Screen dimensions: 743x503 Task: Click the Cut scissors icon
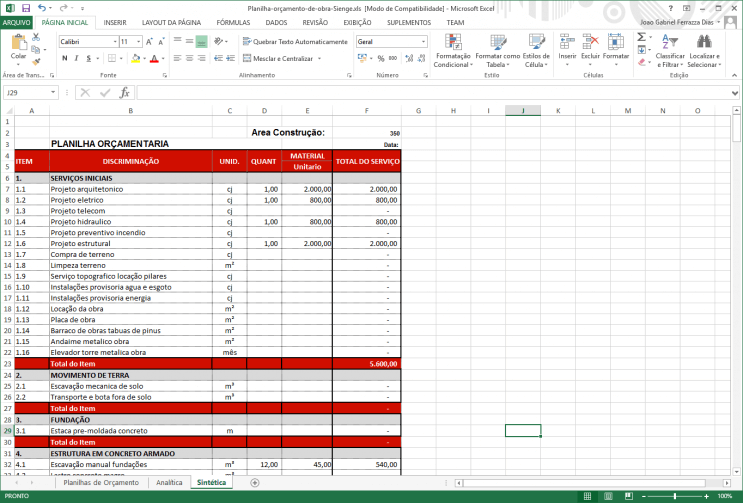pyautogui.click(x=37, y=36)
